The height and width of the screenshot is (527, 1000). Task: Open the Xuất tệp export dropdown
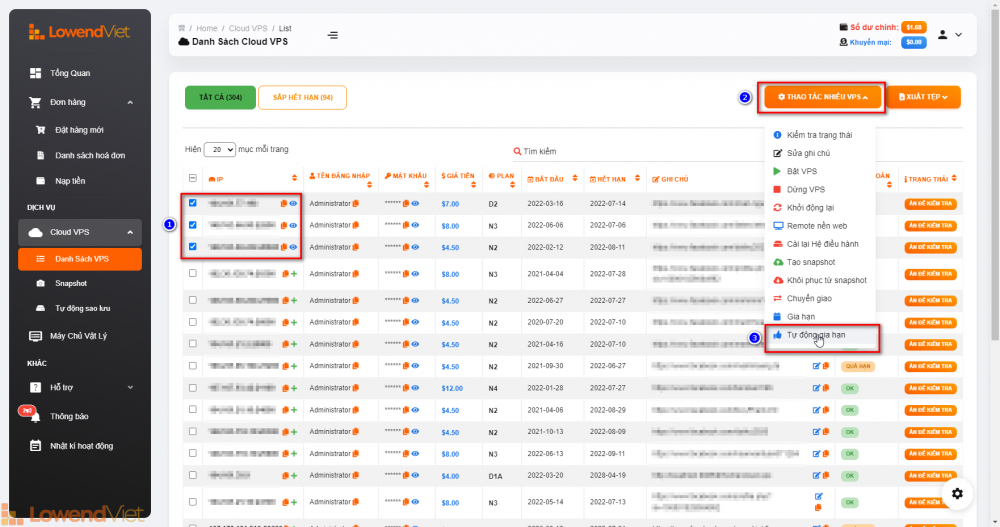923,97
